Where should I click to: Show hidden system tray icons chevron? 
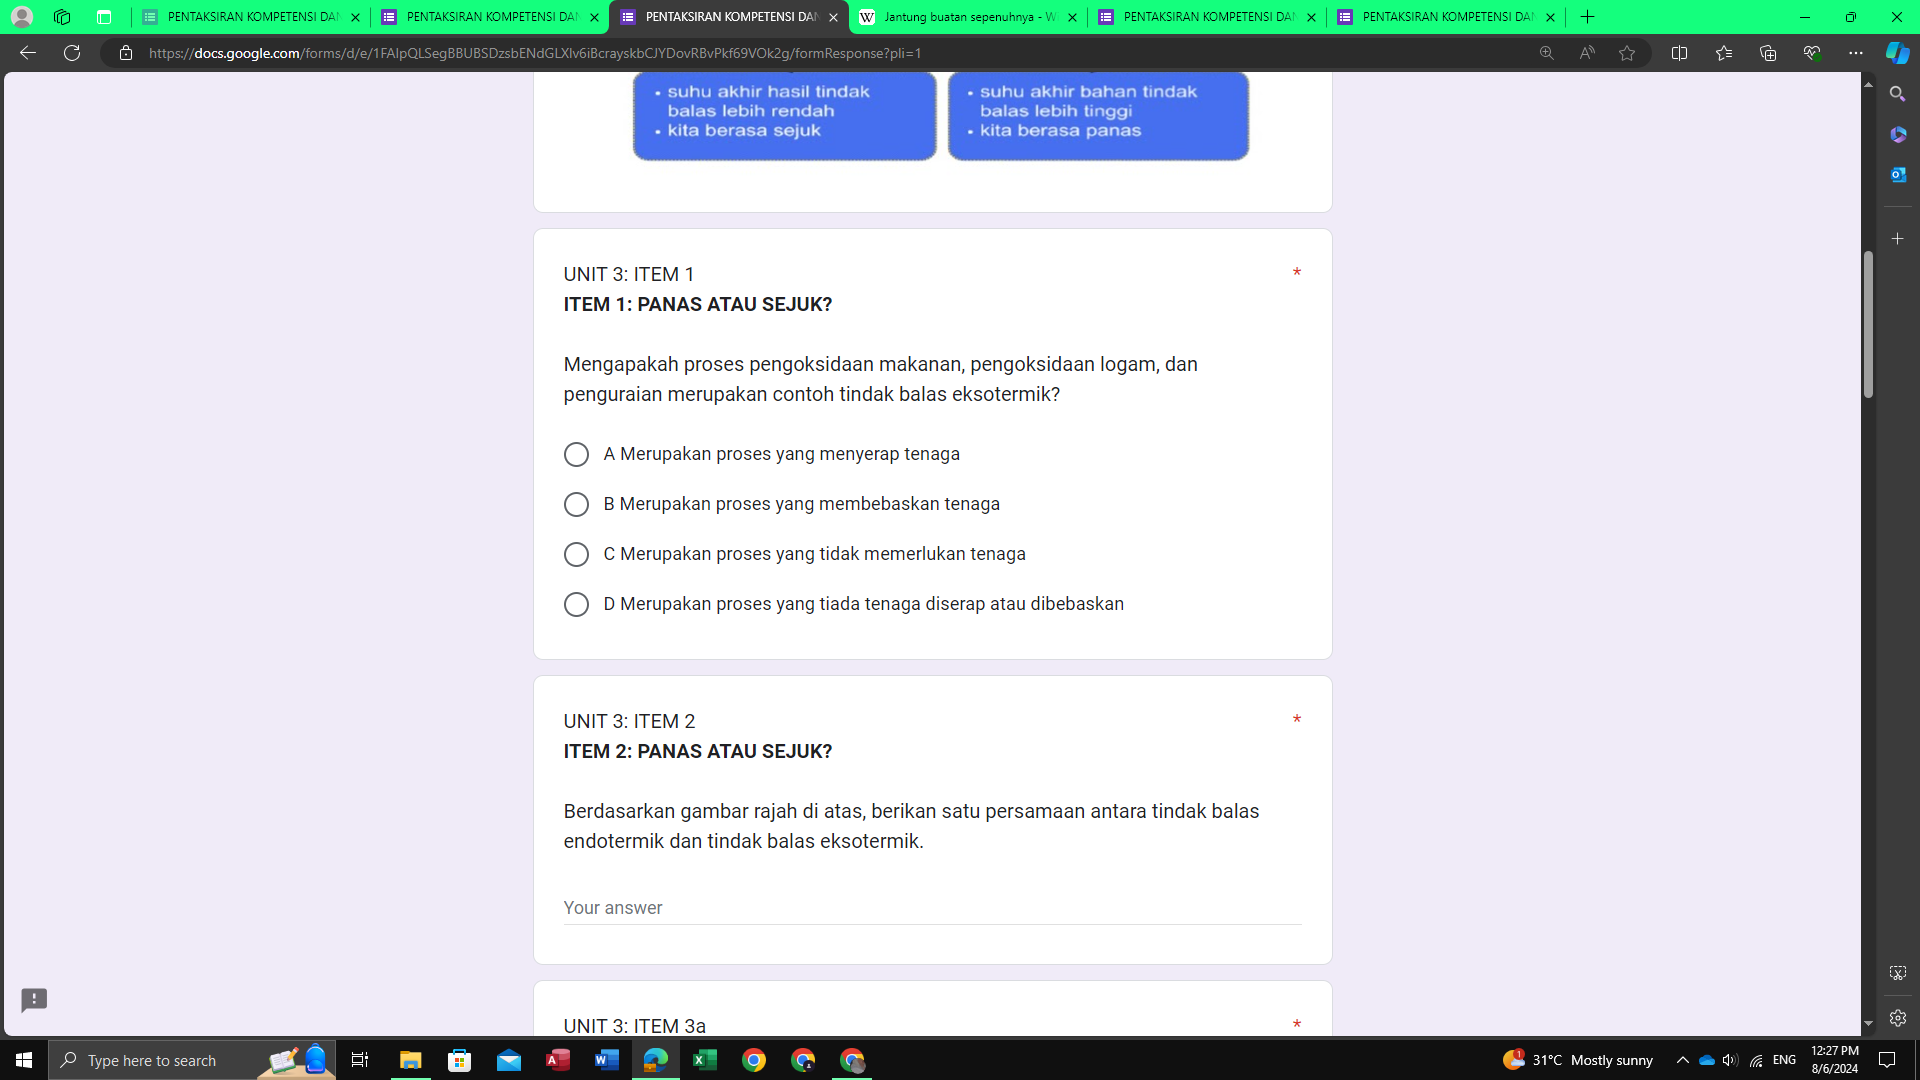pos(1682,1060)
